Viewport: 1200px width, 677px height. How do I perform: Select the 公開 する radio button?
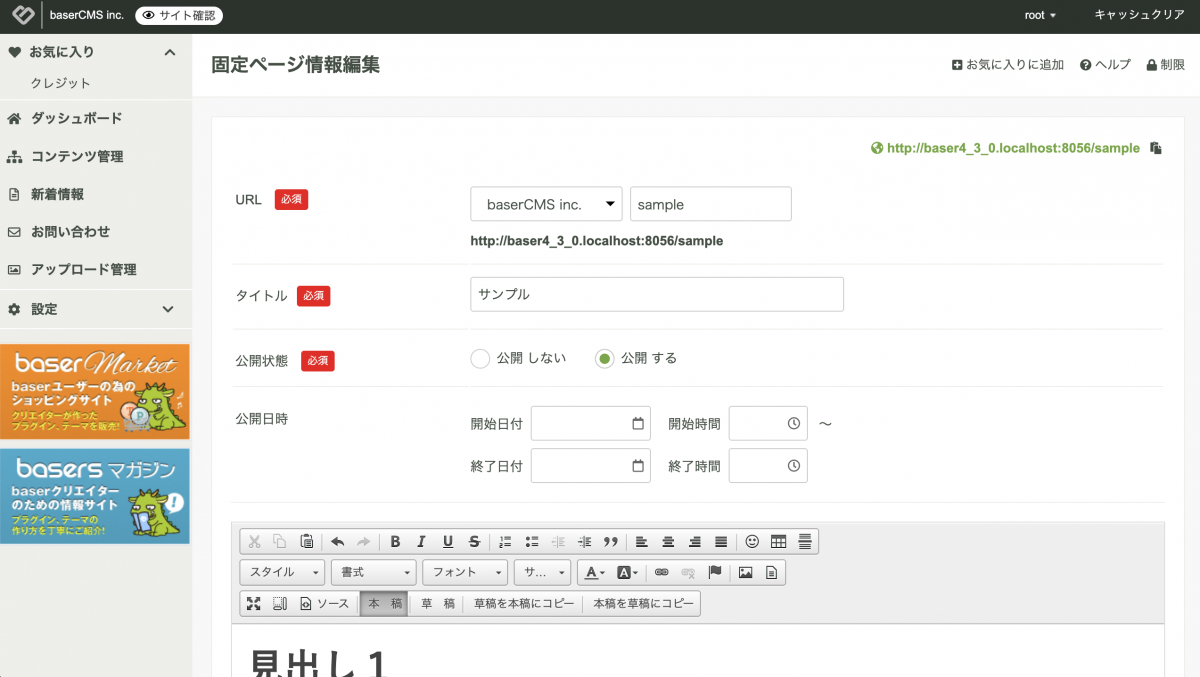(x=604, y=359)
